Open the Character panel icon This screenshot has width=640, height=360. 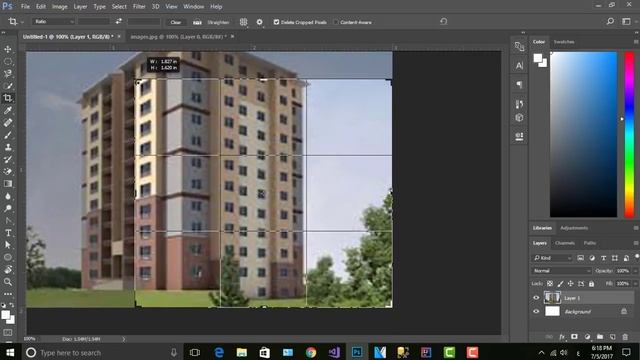tap(519, 66)
